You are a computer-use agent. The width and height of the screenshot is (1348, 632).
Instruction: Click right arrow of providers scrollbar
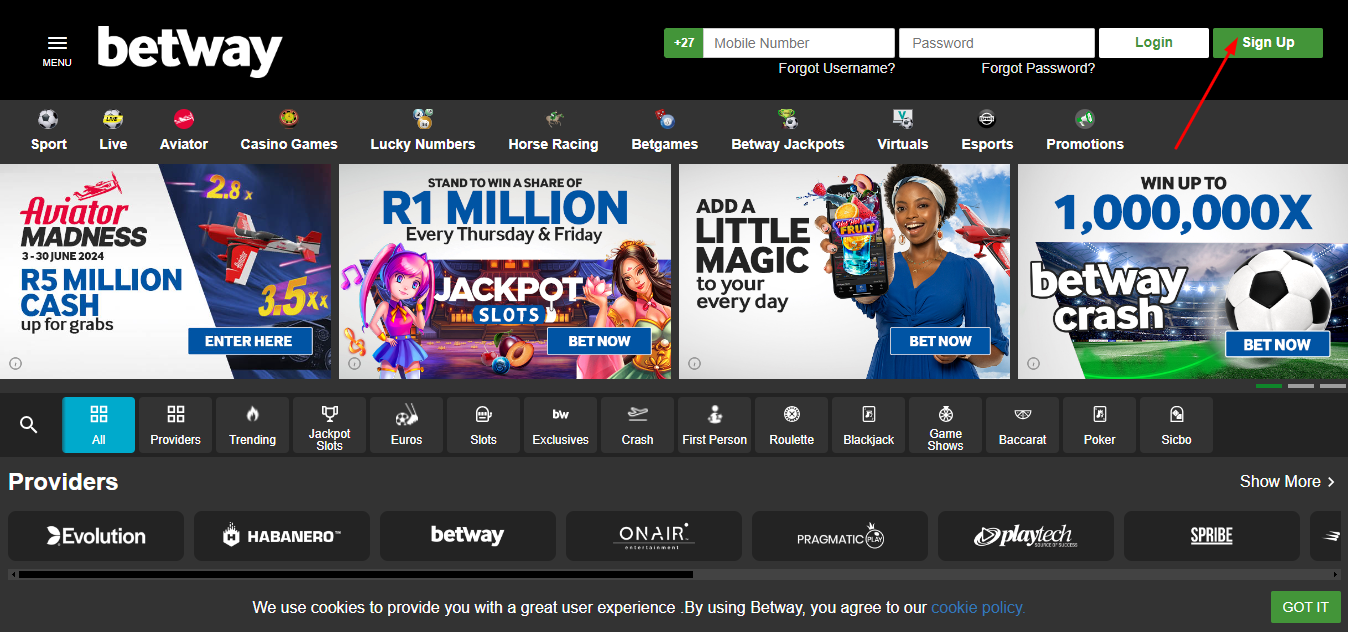(x=1337, y=575)
